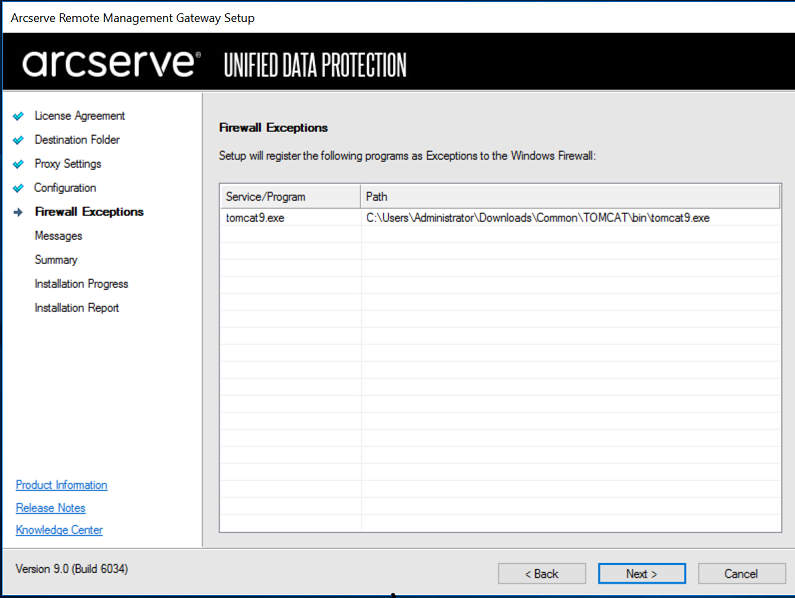Cancel the gateway setup
The width and height of the screenshot is (795, 598).
741,574
